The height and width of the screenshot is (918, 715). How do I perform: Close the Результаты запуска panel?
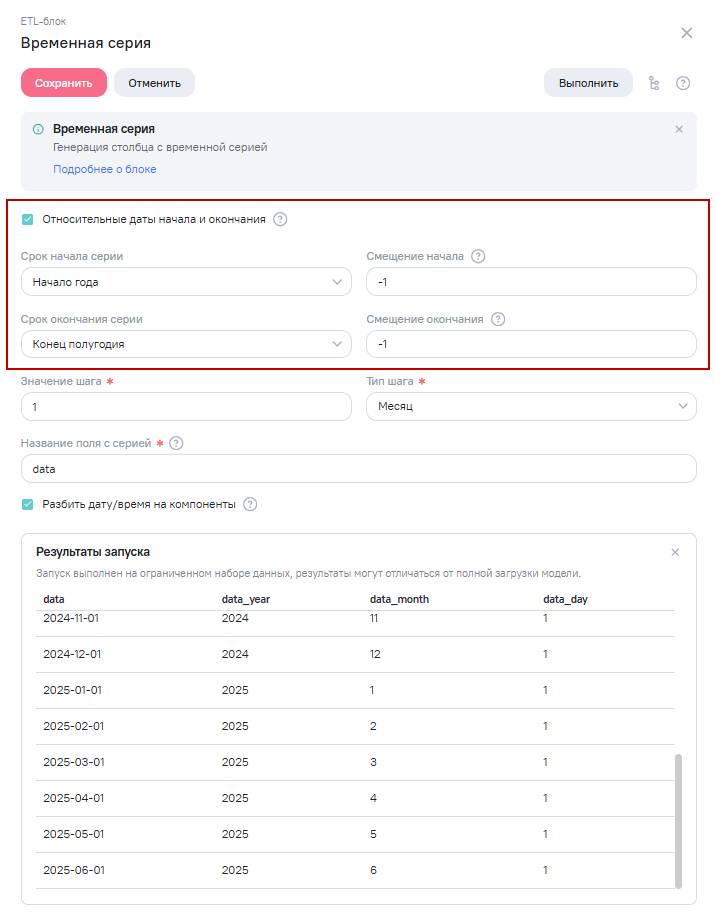(x=675, y=552)
